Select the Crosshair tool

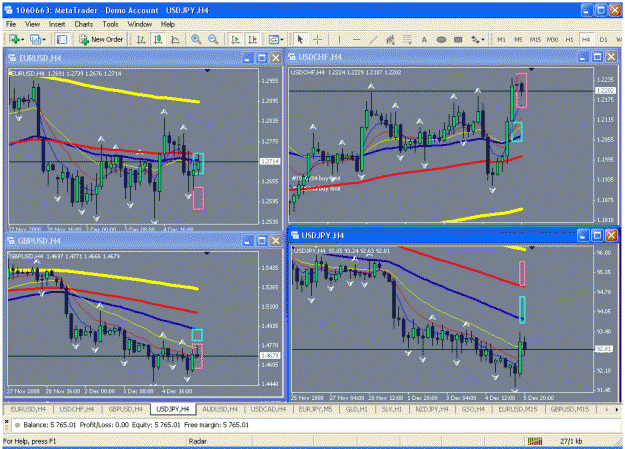tap(318, 39)
